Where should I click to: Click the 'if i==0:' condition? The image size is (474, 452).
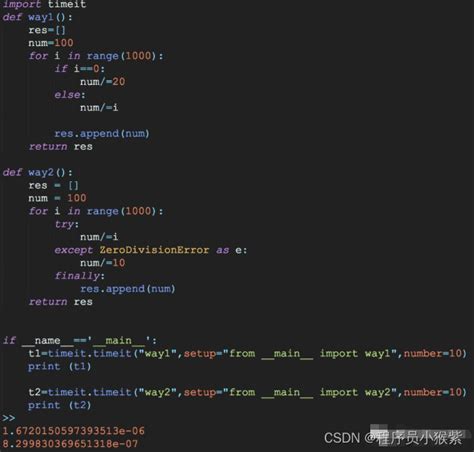click(x=79, y=69)
